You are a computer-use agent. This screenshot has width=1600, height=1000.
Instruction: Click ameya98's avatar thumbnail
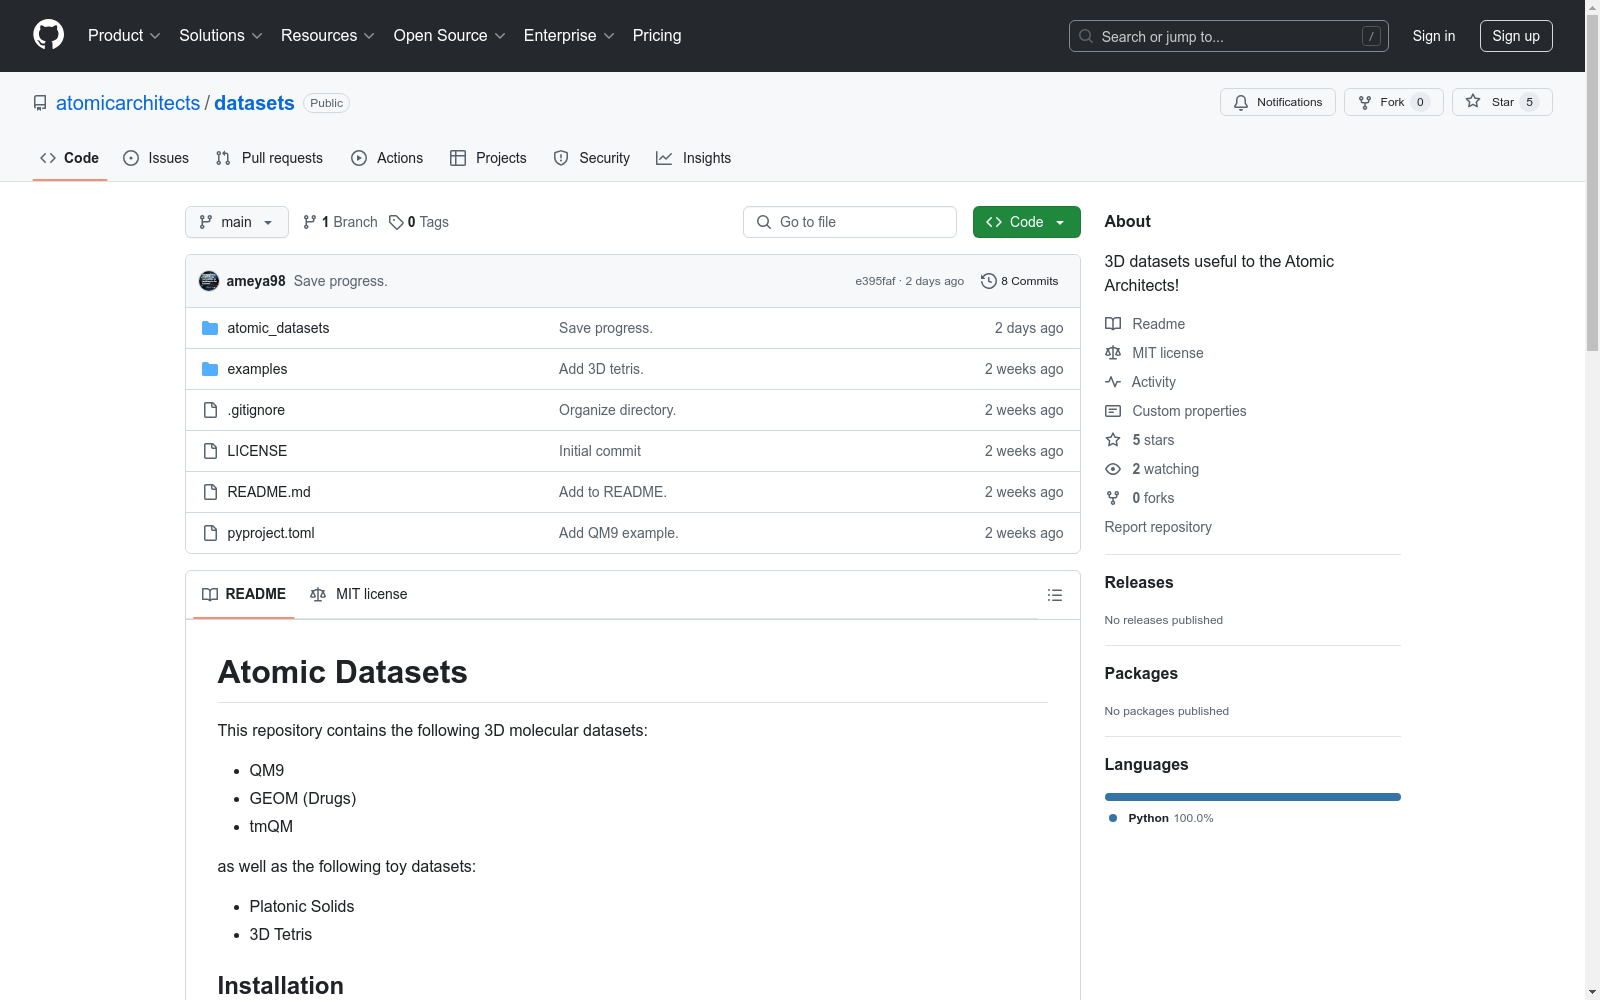tap(209, 281)
